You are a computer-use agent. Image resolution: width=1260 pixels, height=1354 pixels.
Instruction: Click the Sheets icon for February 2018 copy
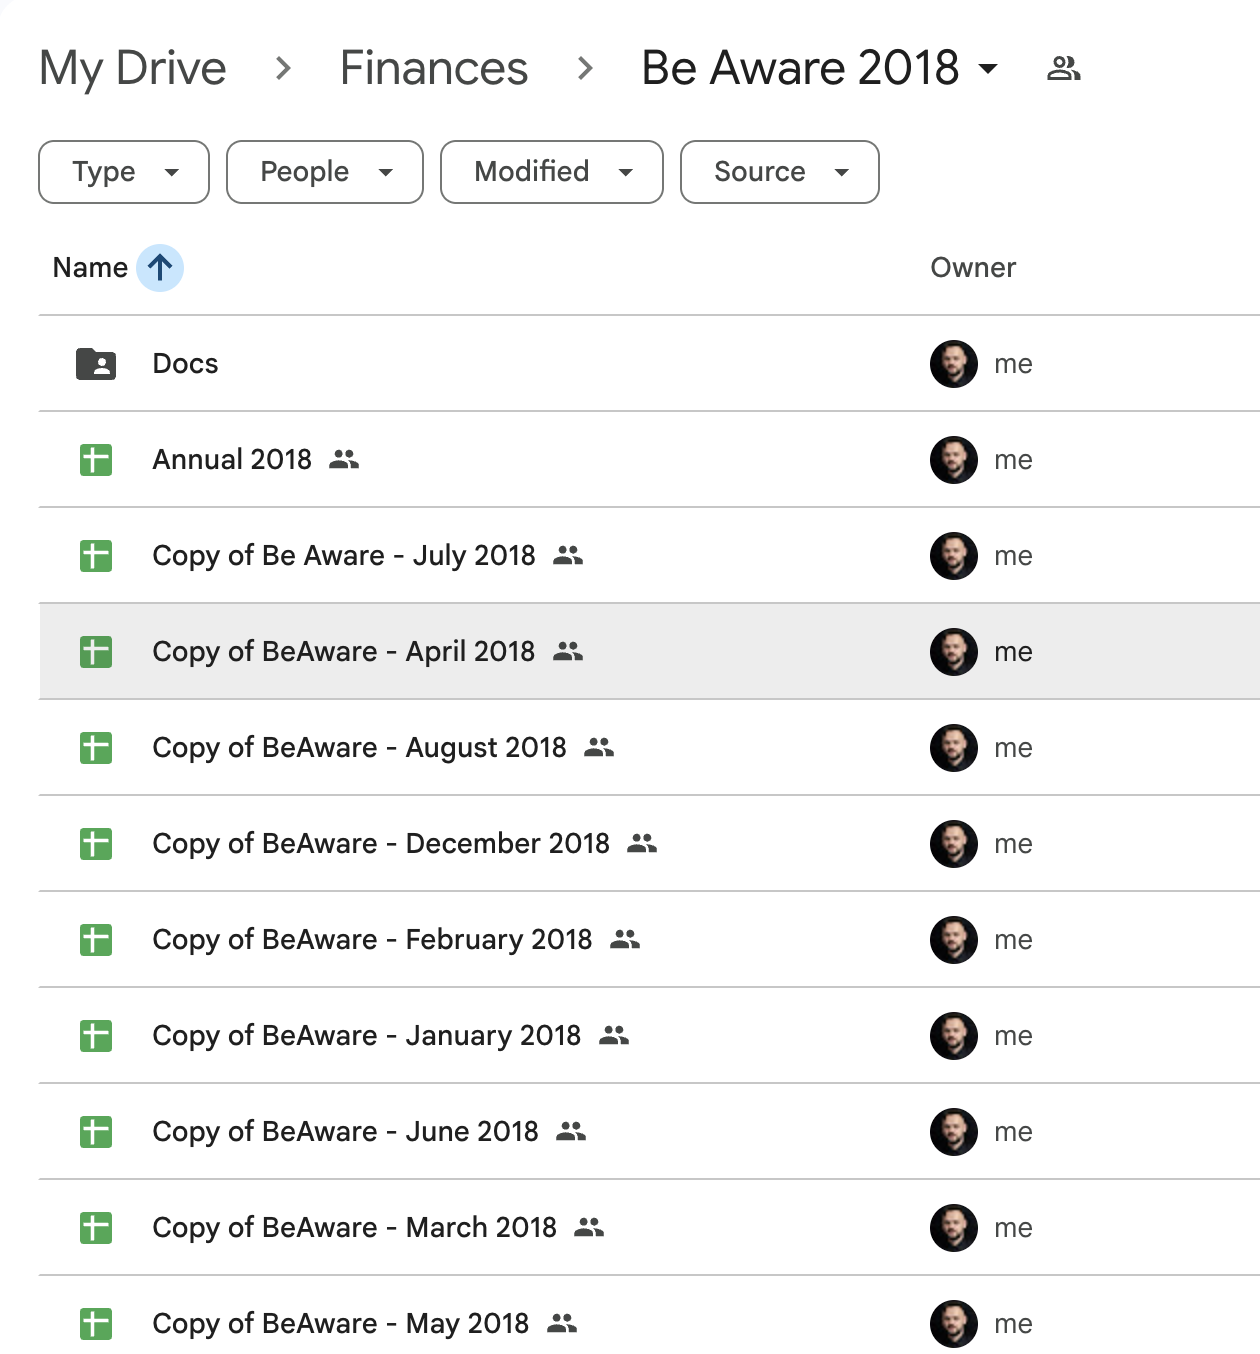click(96, 940)
